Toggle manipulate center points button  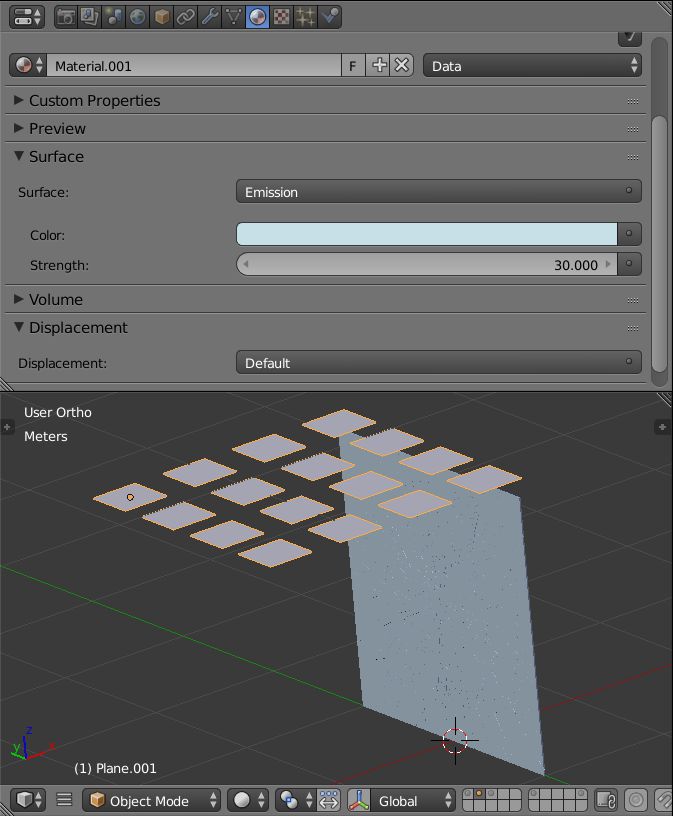point(329,800)
